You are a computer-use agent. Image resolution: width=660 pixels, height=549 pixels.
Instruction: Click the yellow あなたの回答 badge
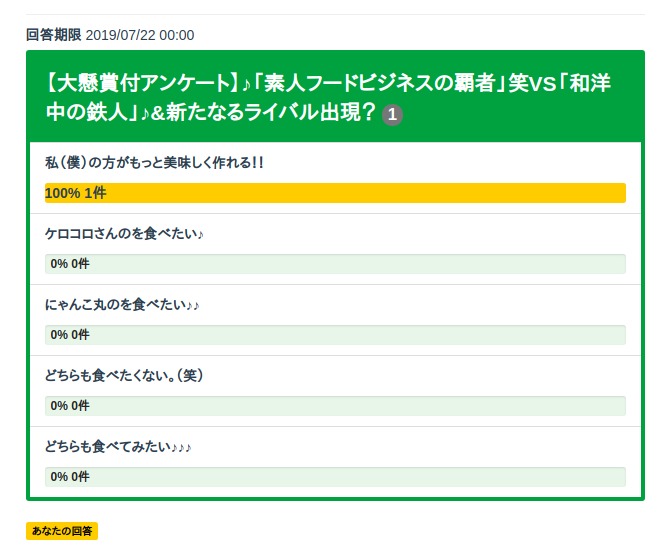pyautogui.click(x=62, y=531)
